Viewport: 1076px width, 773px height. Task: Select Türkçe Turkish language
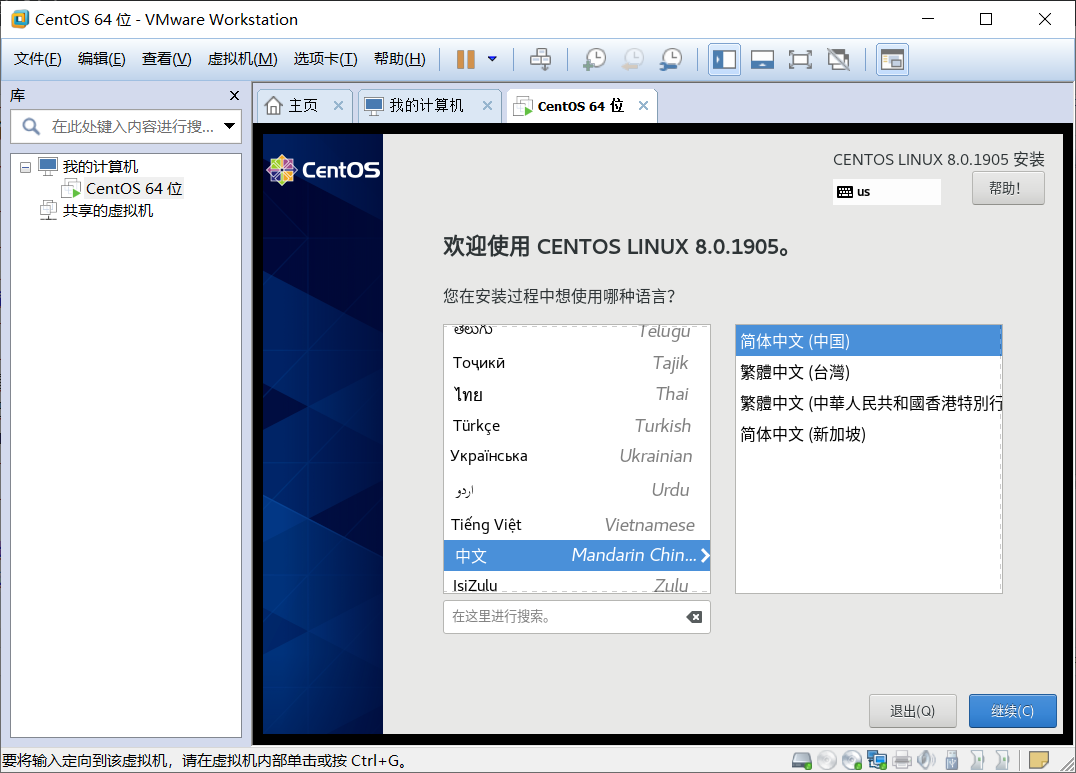point(576,426)
